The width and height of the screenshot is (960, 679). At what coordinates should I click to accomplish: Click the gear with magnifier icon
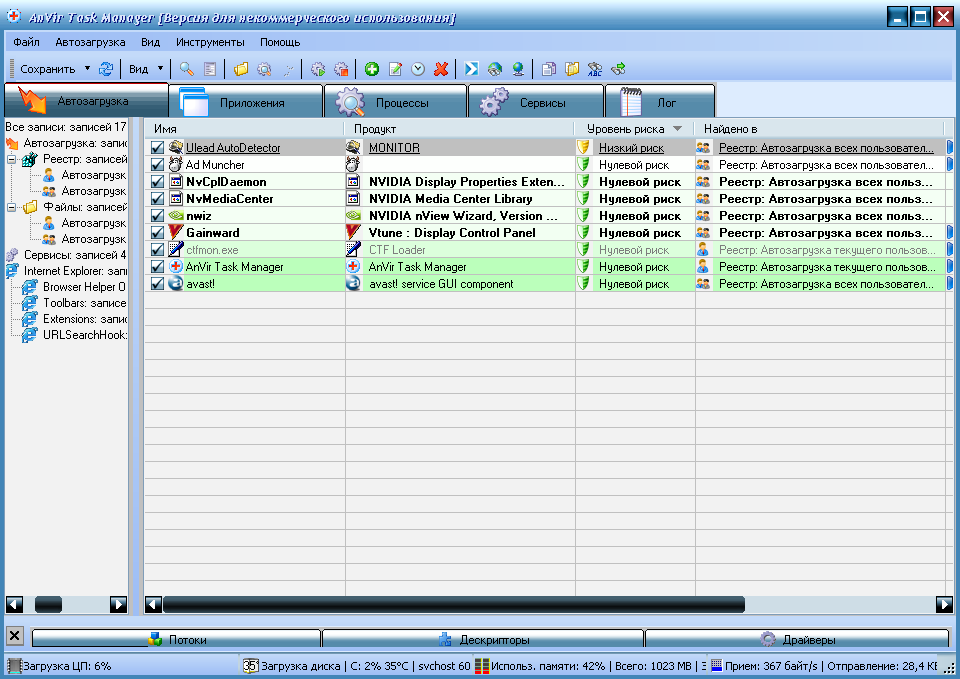(264, 69)
